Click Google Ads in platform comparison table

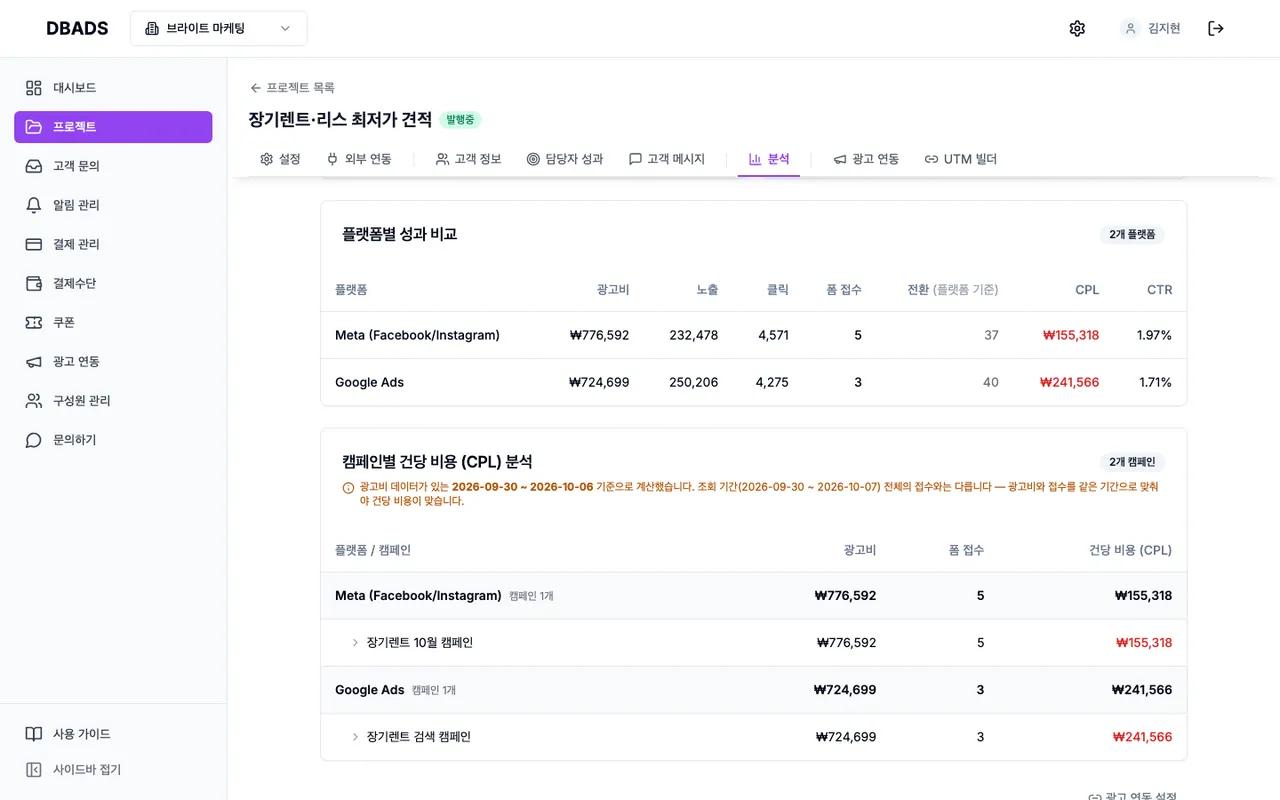point(369,382)
